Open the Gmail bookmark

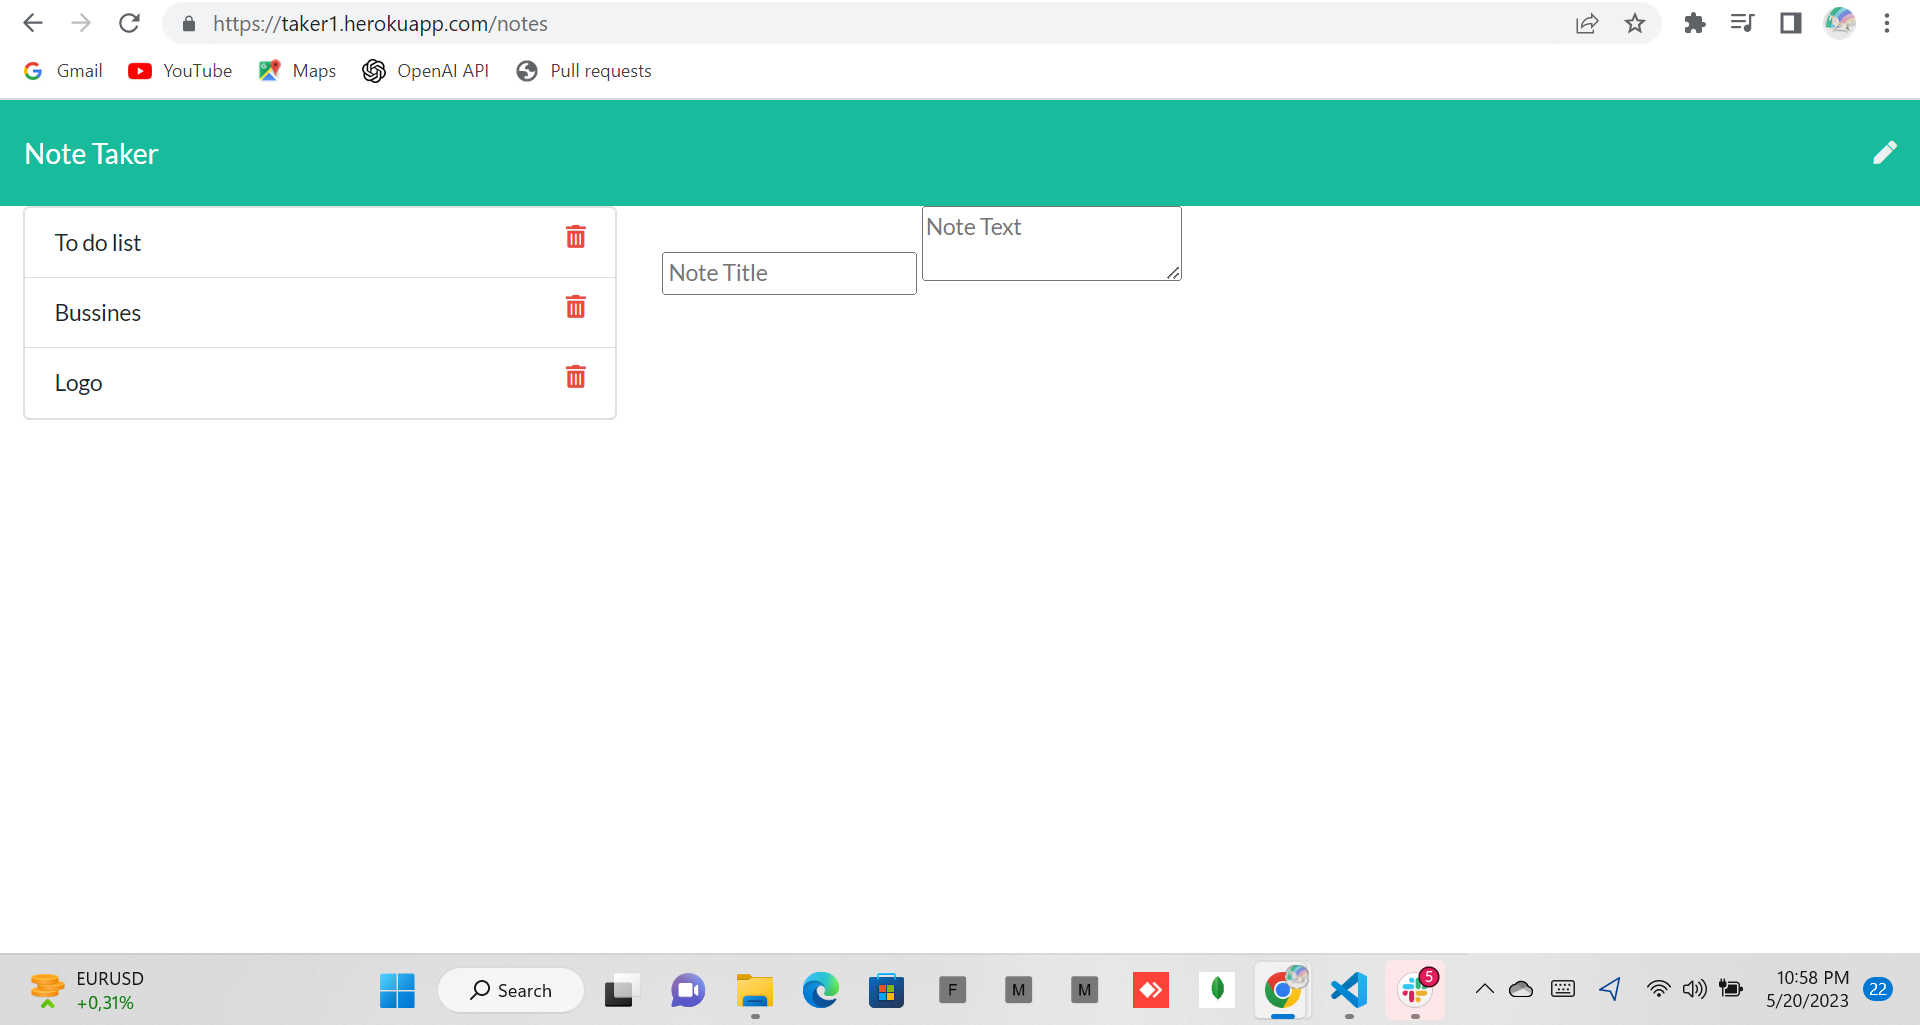[62, 70]
